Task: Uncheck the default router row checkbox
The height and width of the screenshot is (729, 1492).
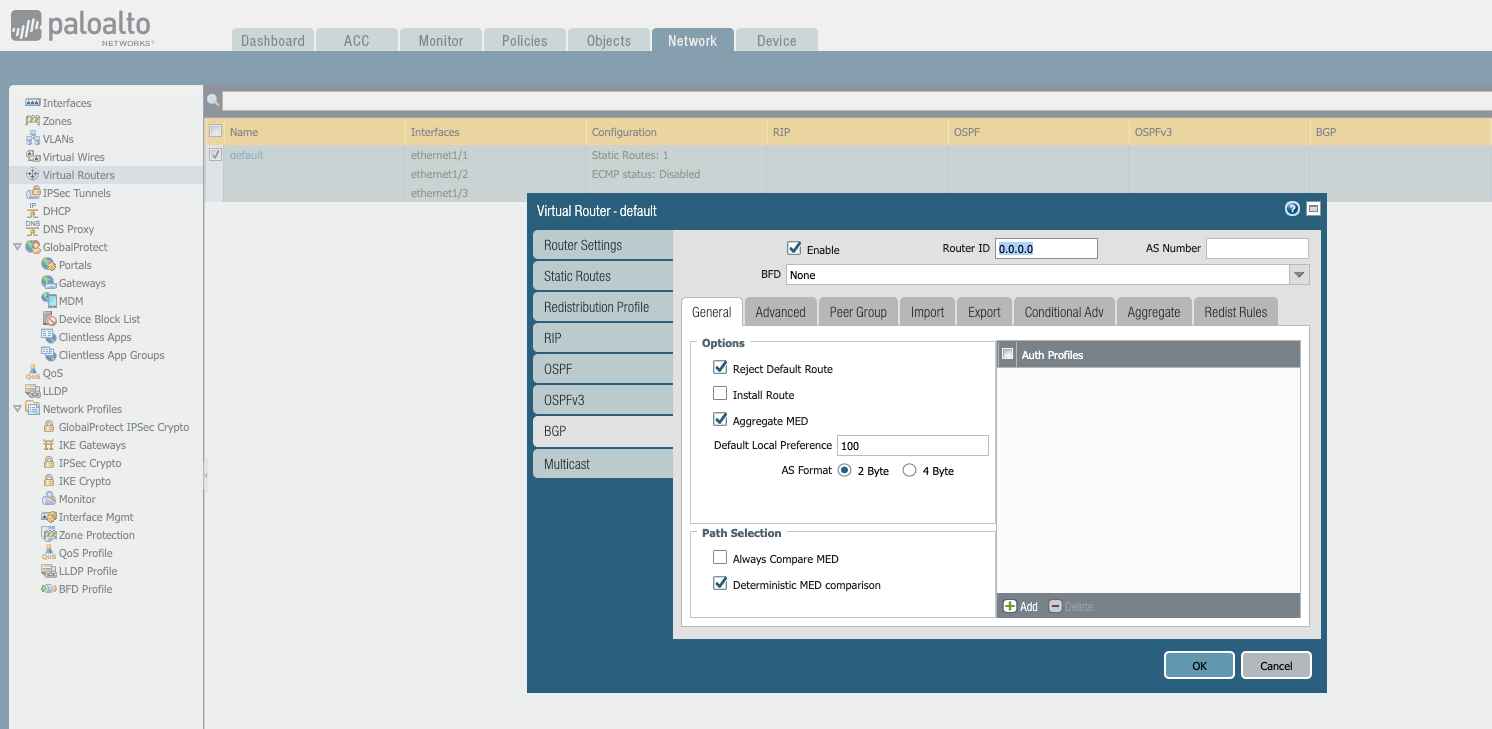Action: pyautogui.click(x=215, y=155)
